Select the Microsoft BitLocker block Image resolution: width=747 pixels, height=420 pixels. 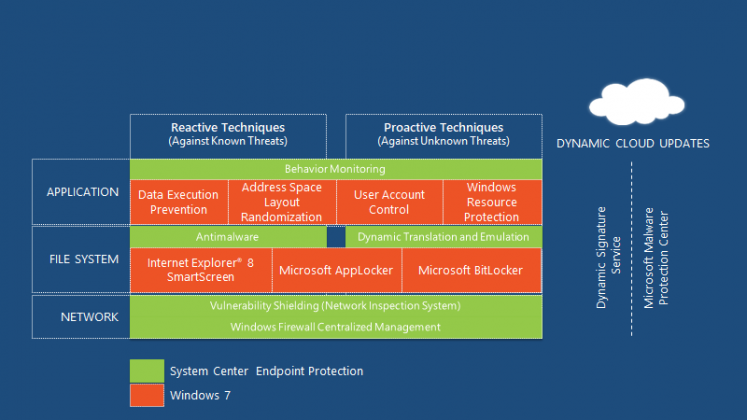point(472,270)
